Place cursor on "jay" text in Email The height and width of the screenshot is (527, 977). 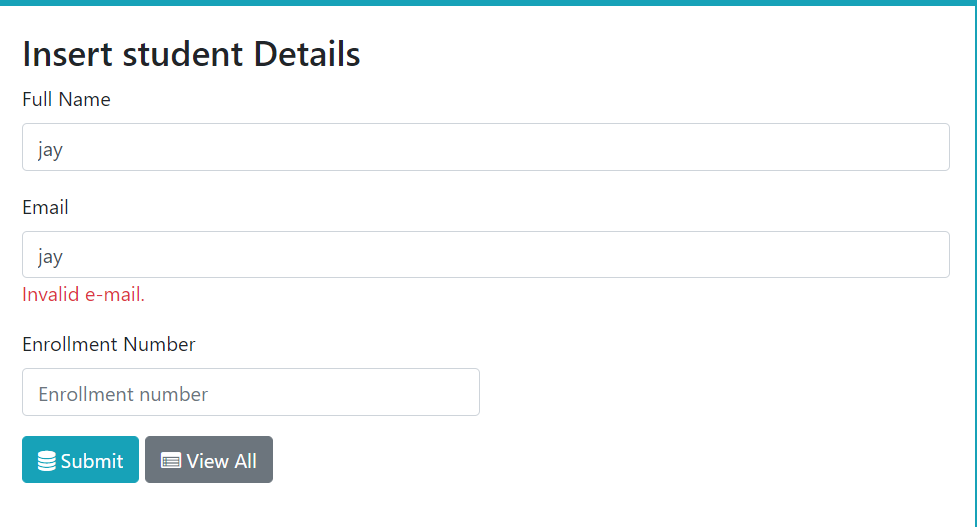click(50, 257)
